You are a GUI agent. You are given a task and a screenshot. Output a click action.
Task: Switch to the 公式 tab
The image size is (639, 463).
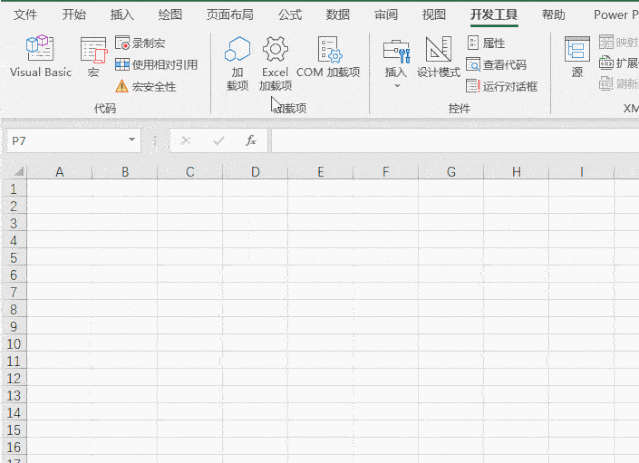(x=290, y=15)
